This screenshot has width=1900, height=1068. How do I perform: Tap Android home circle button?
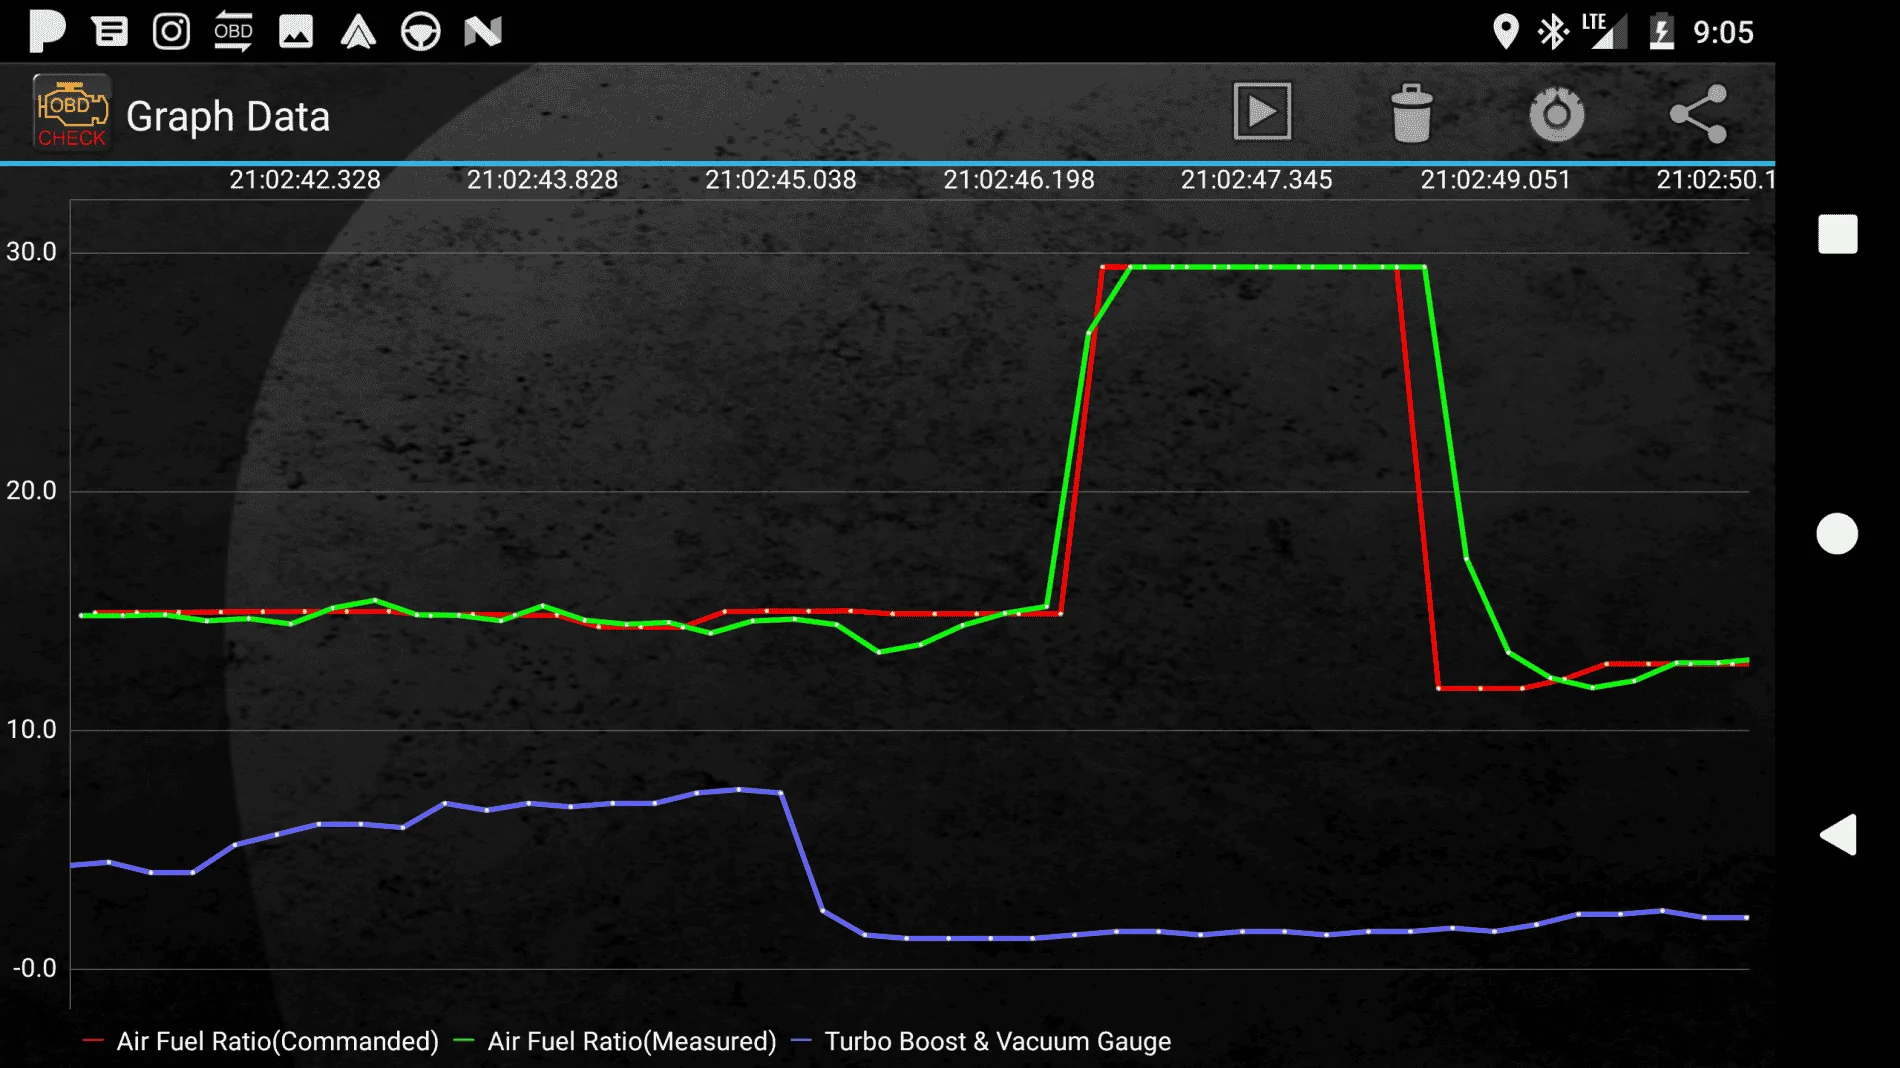[1837, 533]
